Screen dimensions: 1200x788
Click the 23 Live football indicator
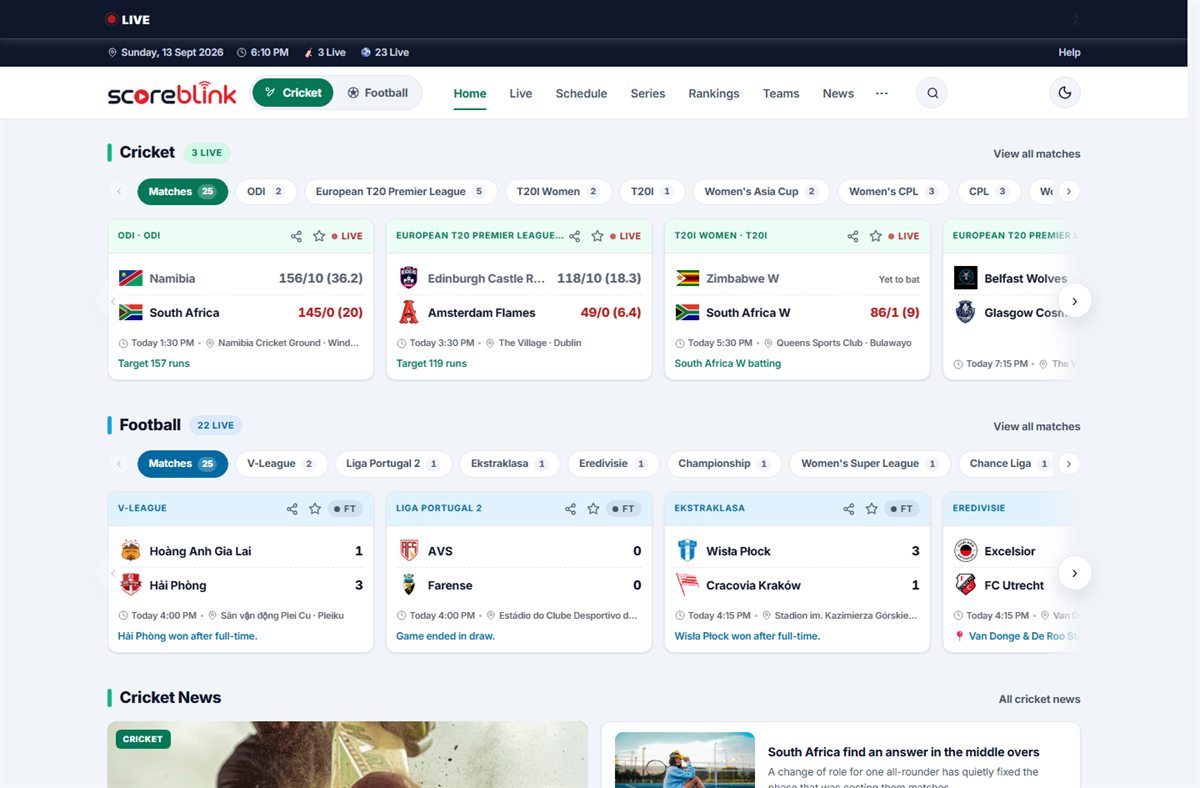pos(385,52)
